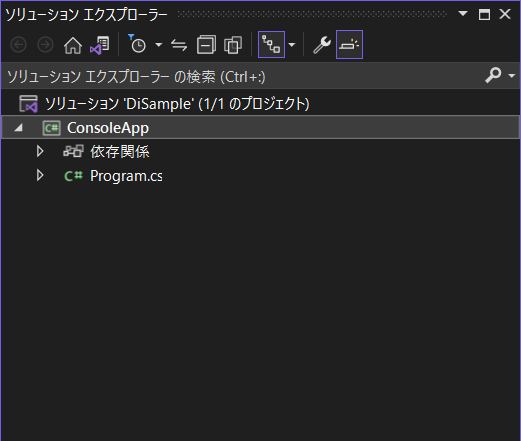The width and height of the screenshot is (521, 441).
Task: Go to Home view in Solution Explorer
Action: tap(73, 45)
